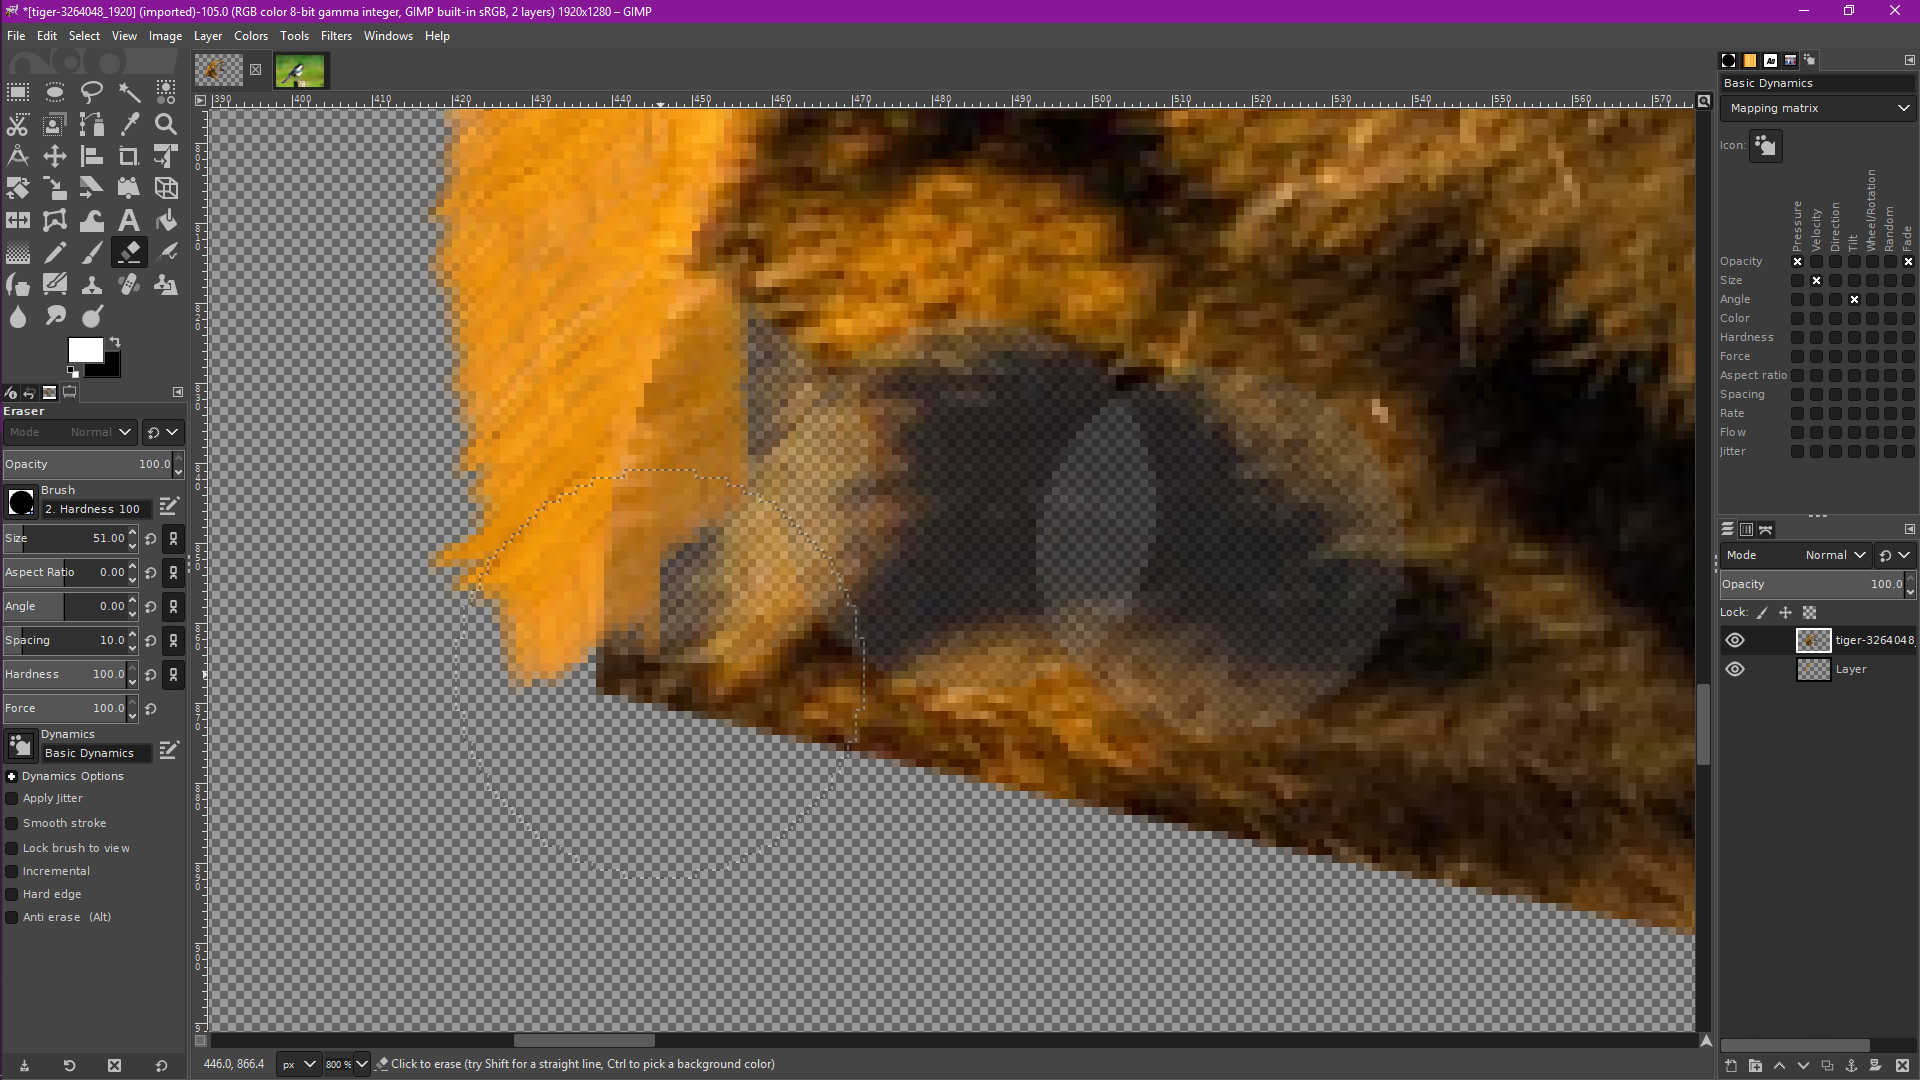Open the Filters menu
1920x1080 pixels.
click(x=336, y=36)
